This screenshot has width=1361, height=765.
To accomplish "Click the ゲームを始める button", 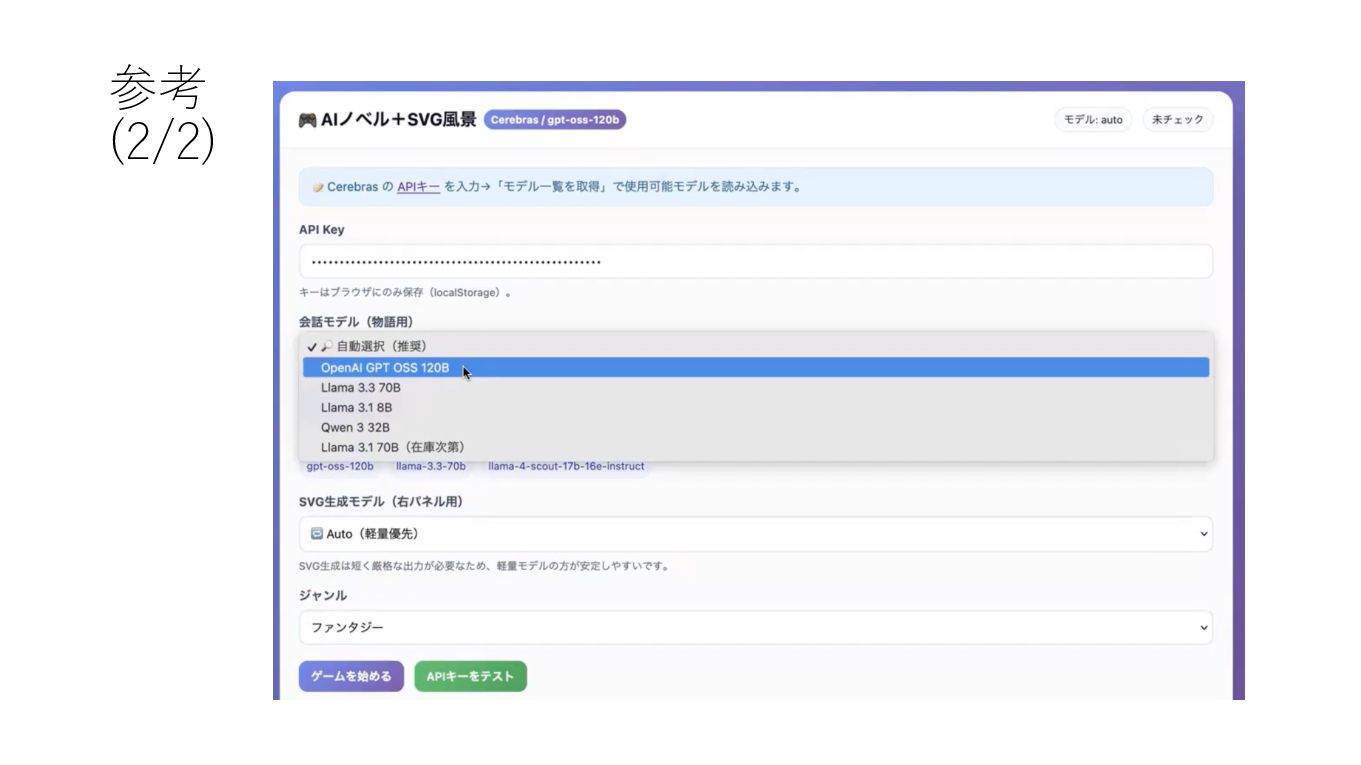I will (351, 676).
